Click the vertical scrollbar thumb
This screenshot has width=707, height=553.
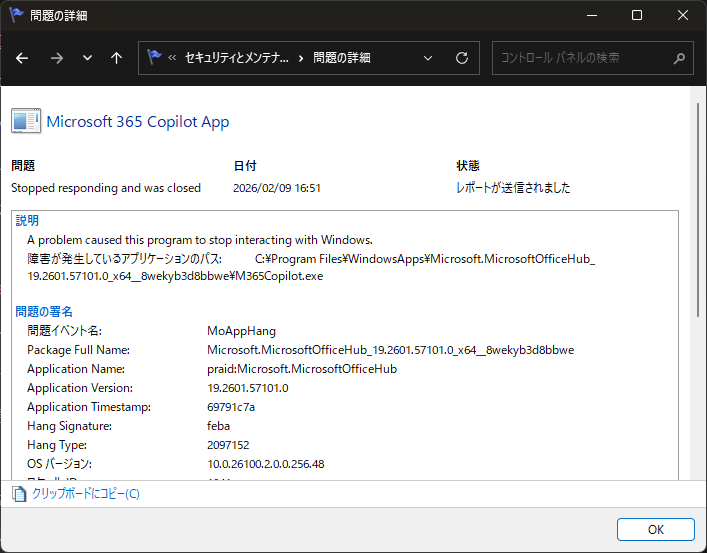click(x=698, y=210)
